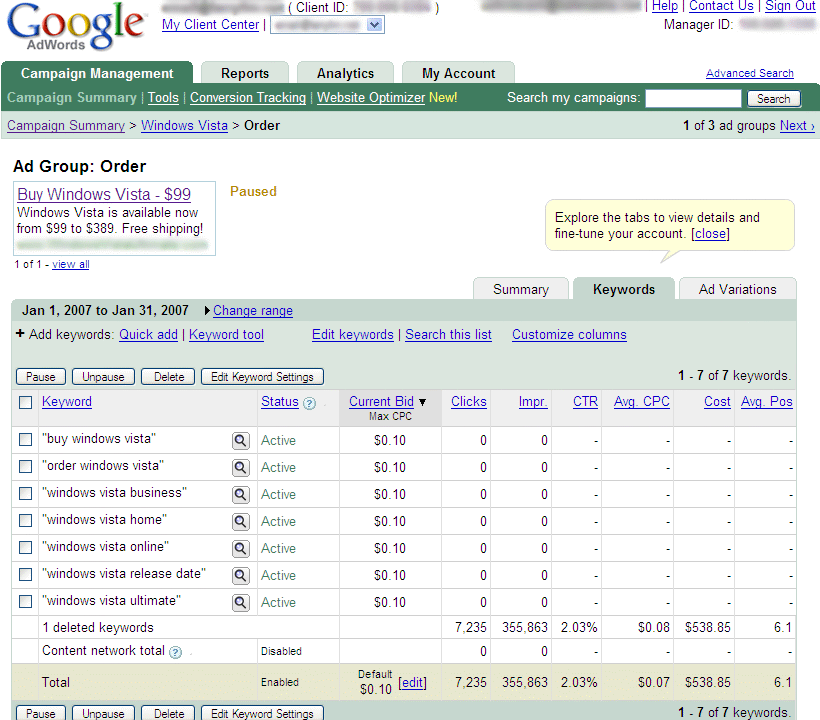
Task: Click the Google AdWords logo
Action: click(75, 26)
